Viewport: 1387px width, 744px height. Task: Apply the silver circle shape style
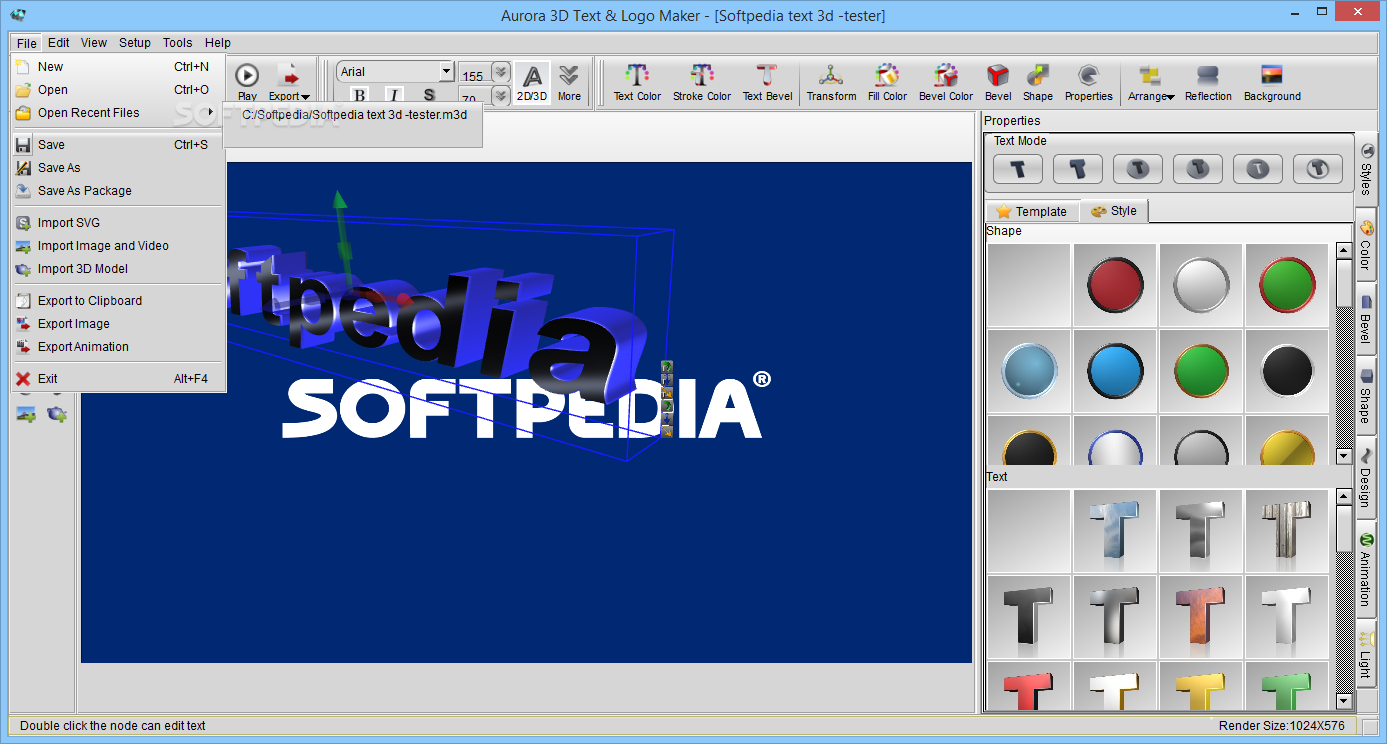(x=1201, y=285)
